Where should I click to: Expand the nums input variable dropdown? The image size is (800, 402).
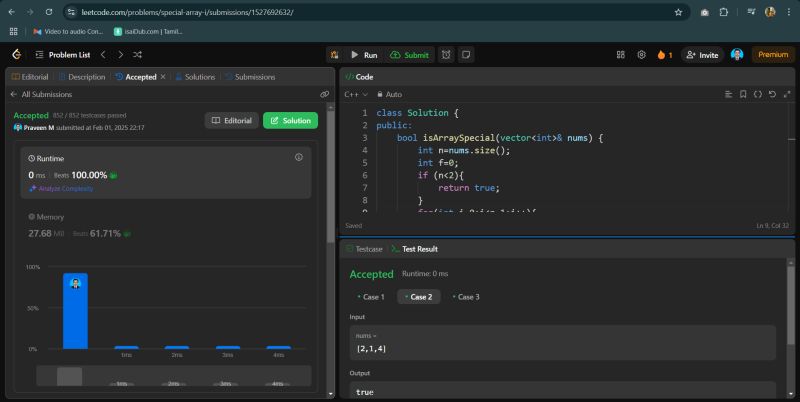coord(365,335)
